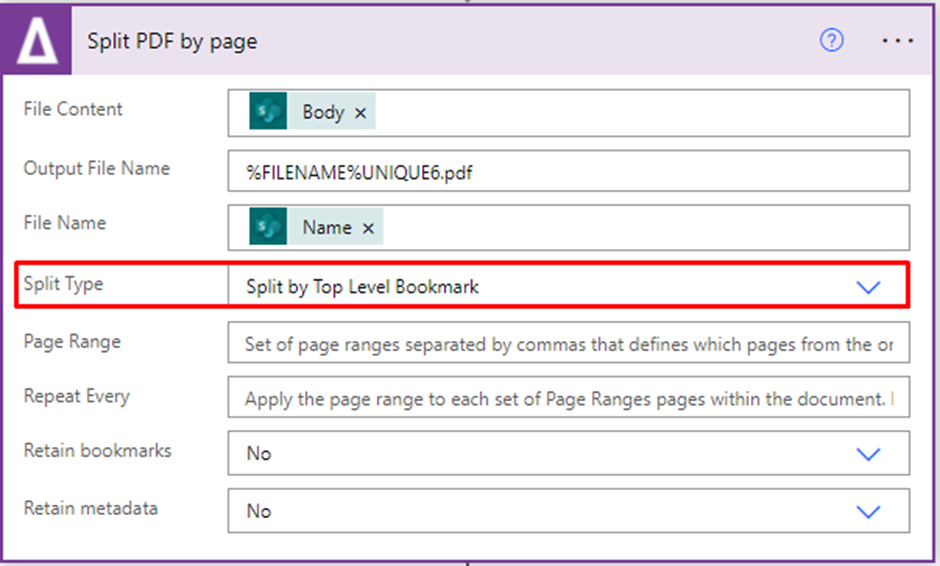Open the three-dot more options menu
Image resolution: width=940 pixels, height=566 pixels.
[898, 41]
